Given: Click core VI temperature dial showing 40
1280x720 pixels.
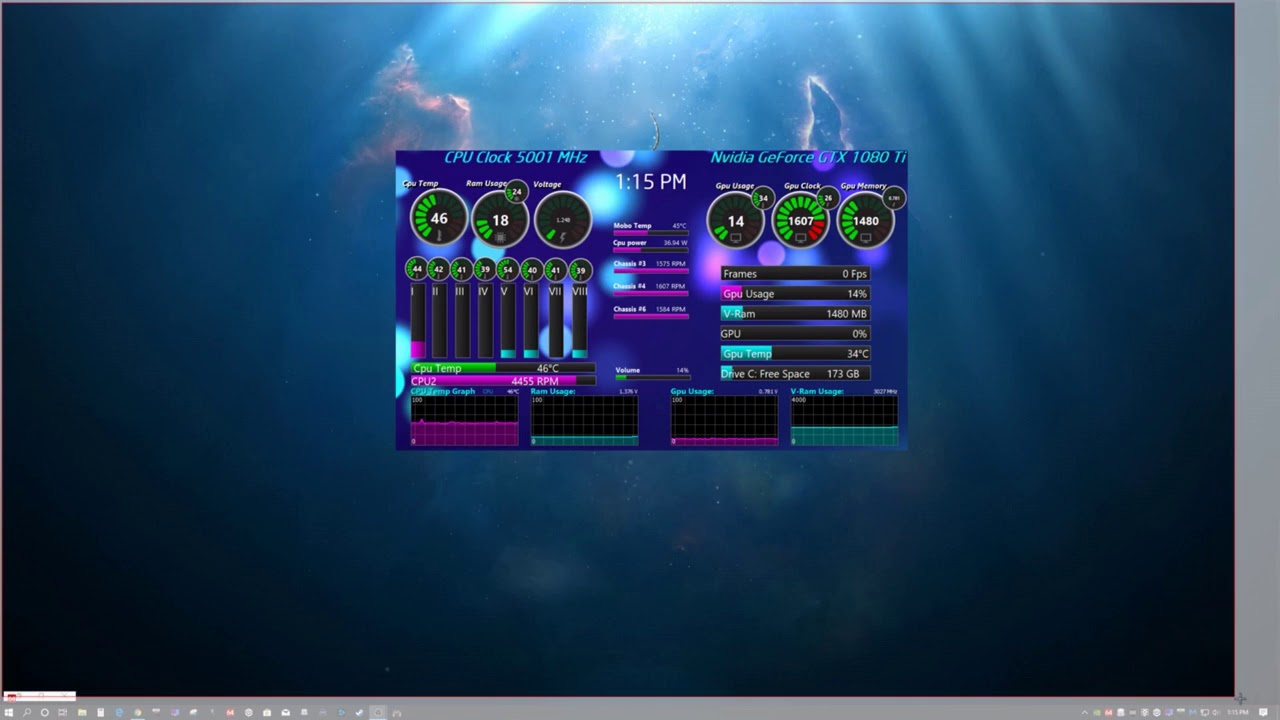Looking at the screenshot, I should tap(531, 269).
